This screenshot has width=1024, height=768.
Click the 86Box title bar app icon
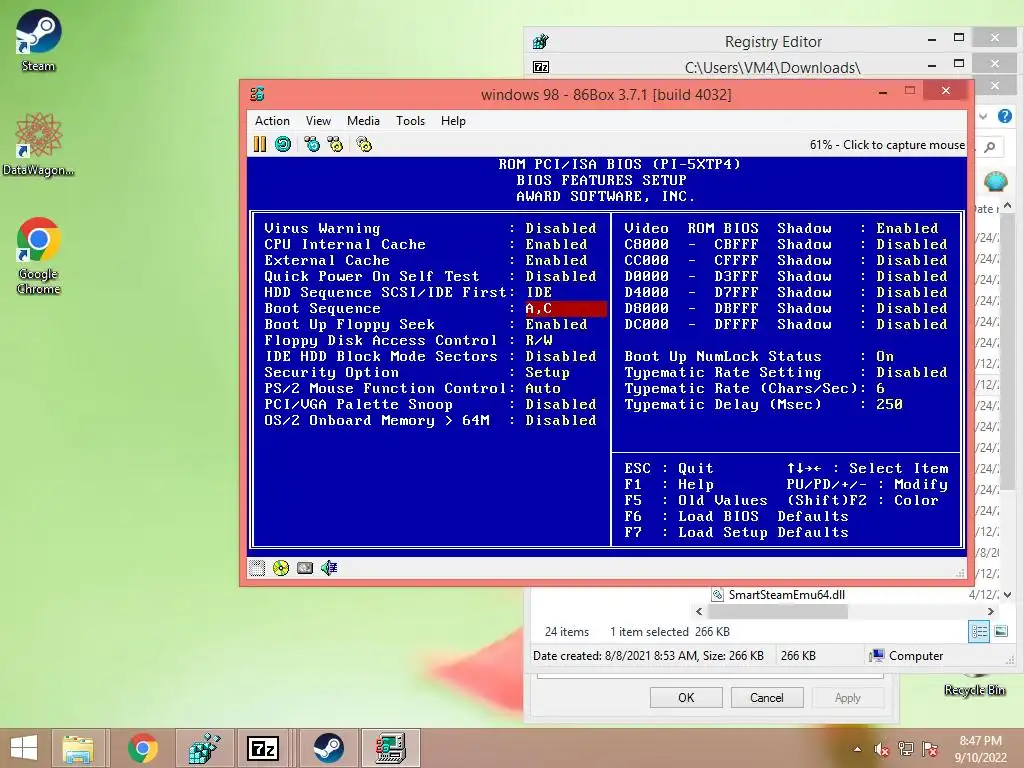click(257, 94)
